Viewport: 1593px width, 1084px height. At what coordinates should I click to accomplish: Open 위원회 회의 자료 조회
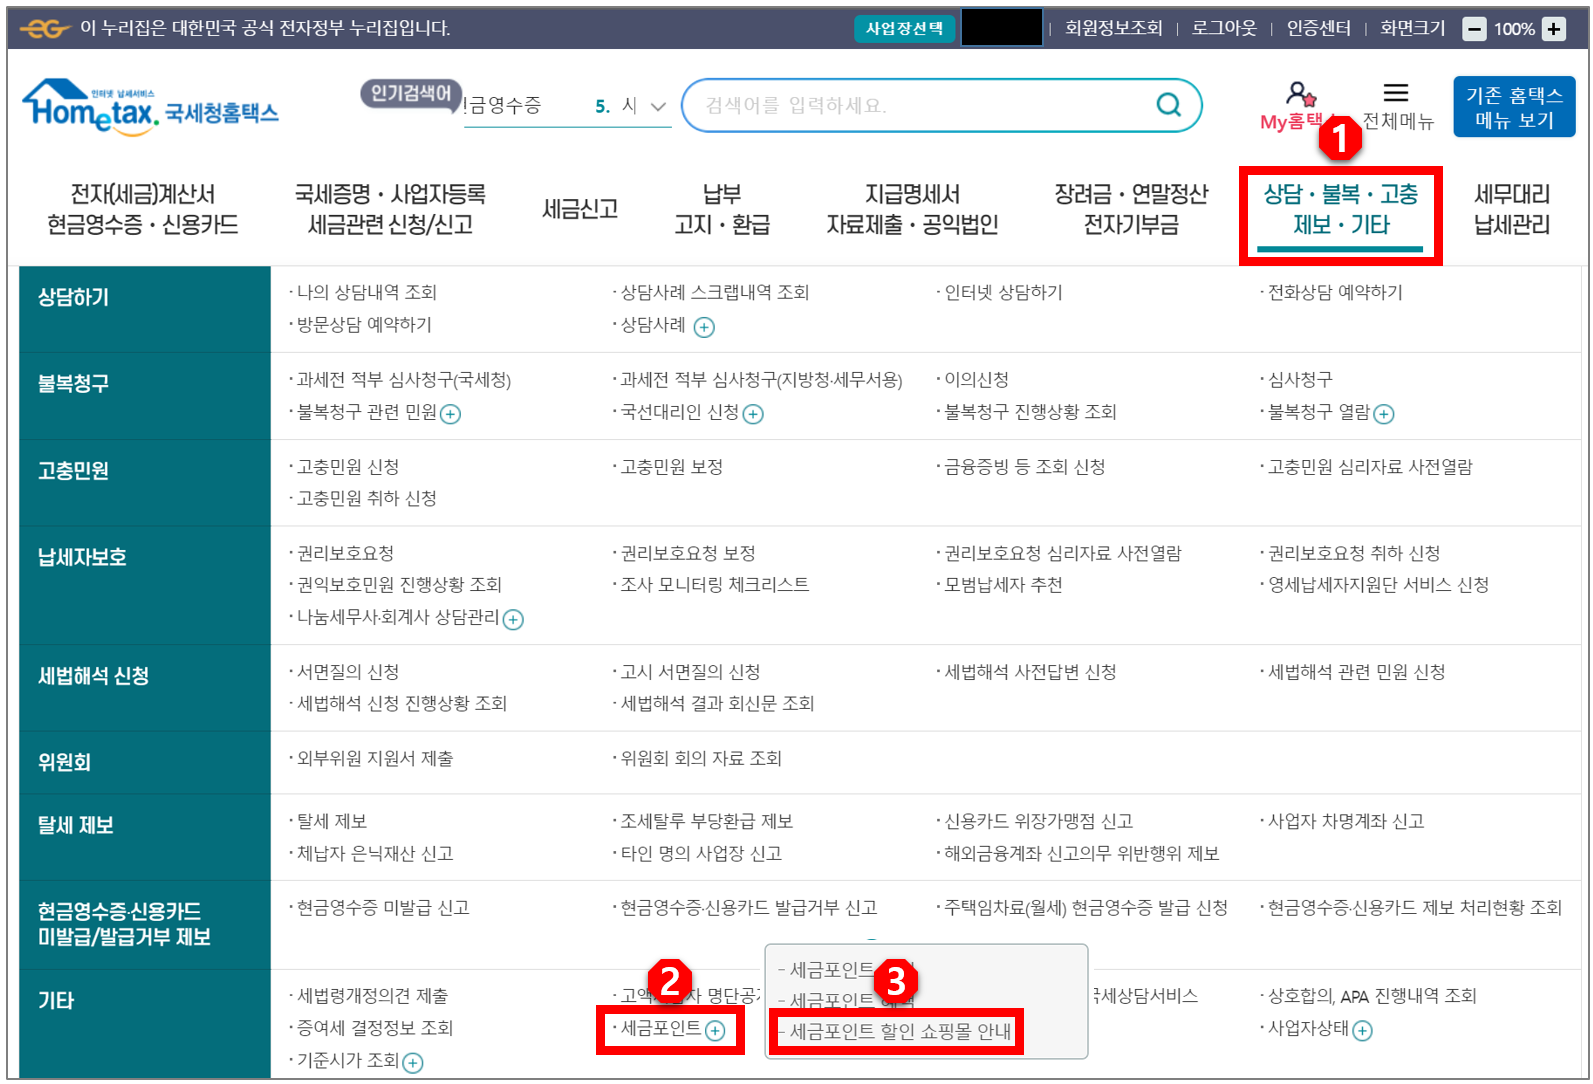click(x=701, y=759)
